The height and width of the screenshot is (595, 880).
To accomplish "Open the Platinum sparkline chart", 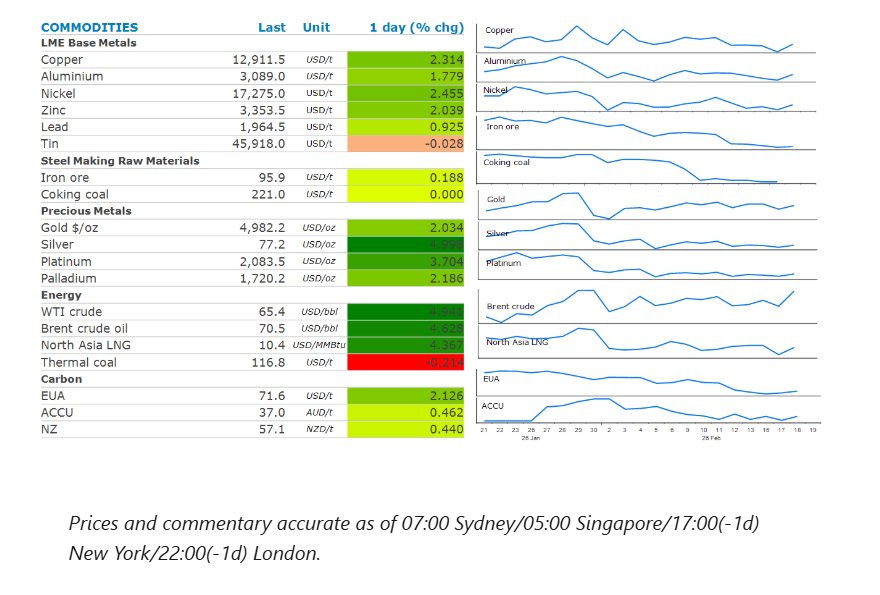I will [647, 266].
